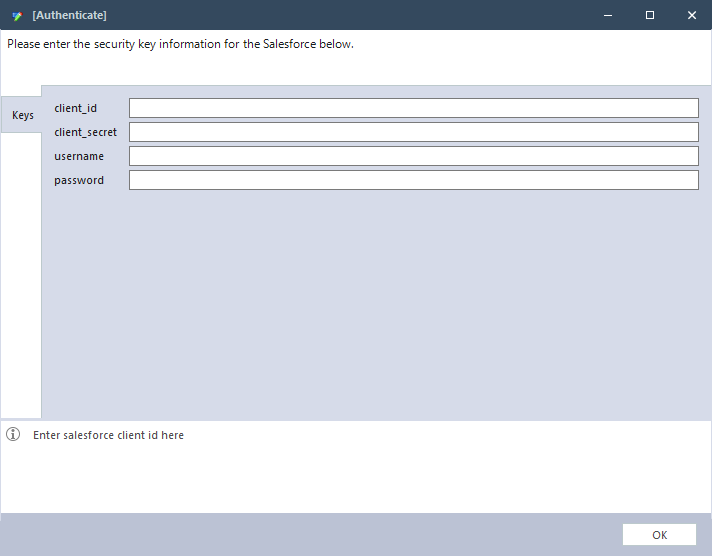Click the 'Enter salesforce client id here' hint
This screenshot has height=556, width=712.
click(x=109, y=435)
